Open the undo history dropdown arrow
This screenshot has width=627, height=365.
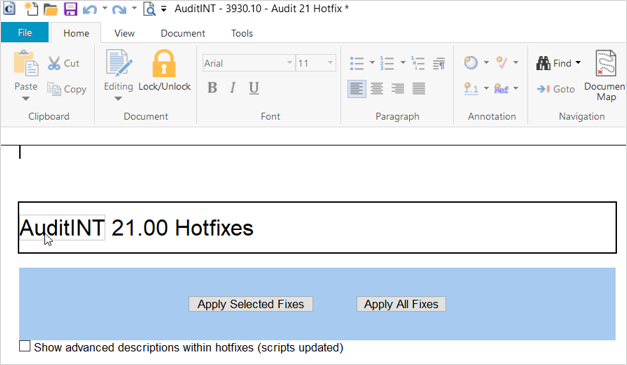tap(105, 8)
